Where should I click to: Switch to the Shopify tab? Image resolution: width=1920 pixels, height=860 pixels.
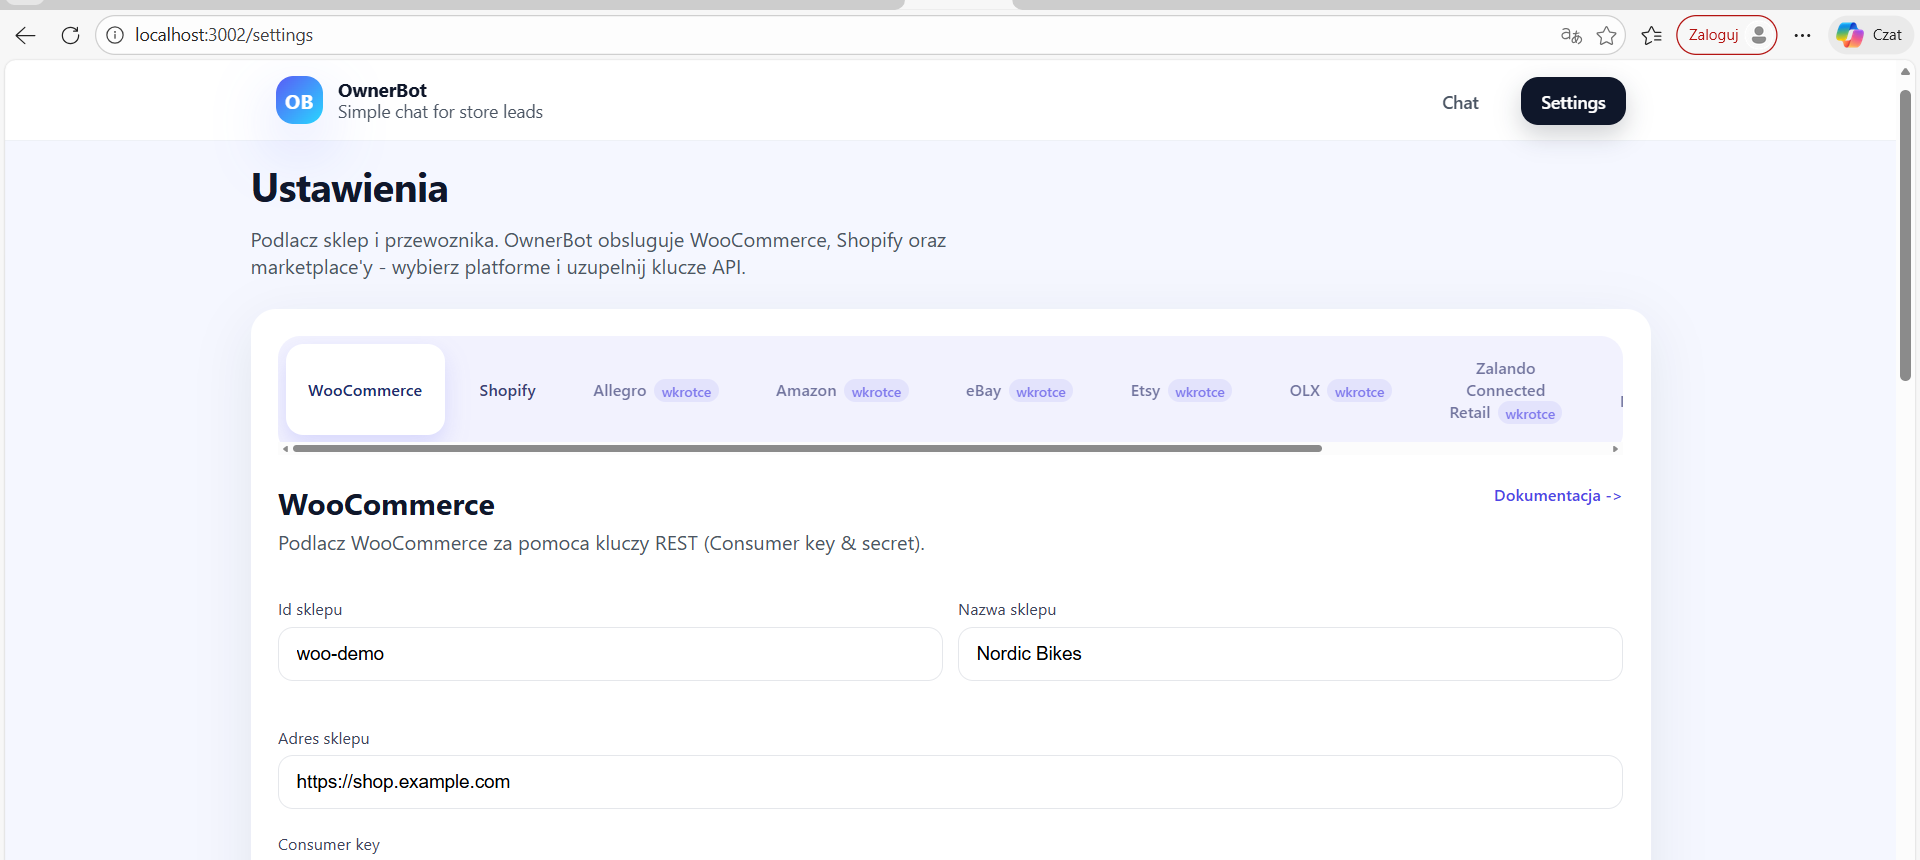click(x=507, y=390)
